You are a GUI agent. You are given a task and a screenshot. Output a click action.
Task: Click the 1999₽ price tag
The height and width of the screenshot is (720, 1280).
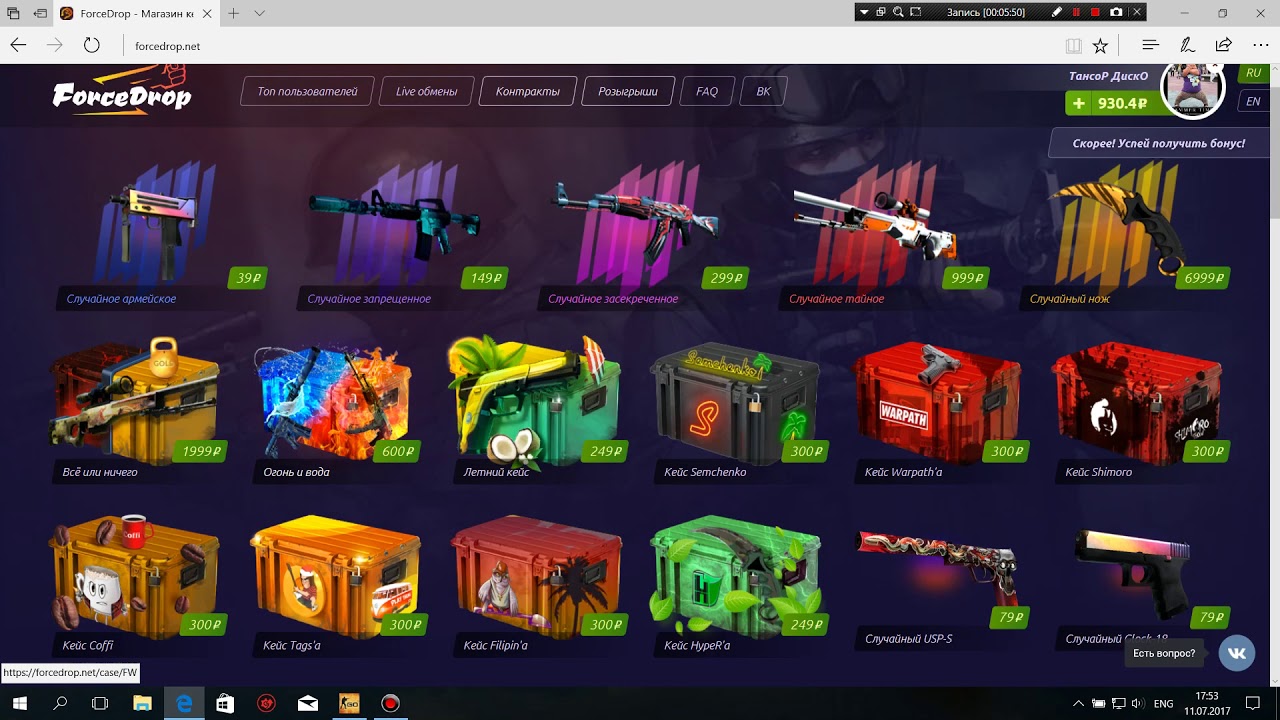[201, 451]
